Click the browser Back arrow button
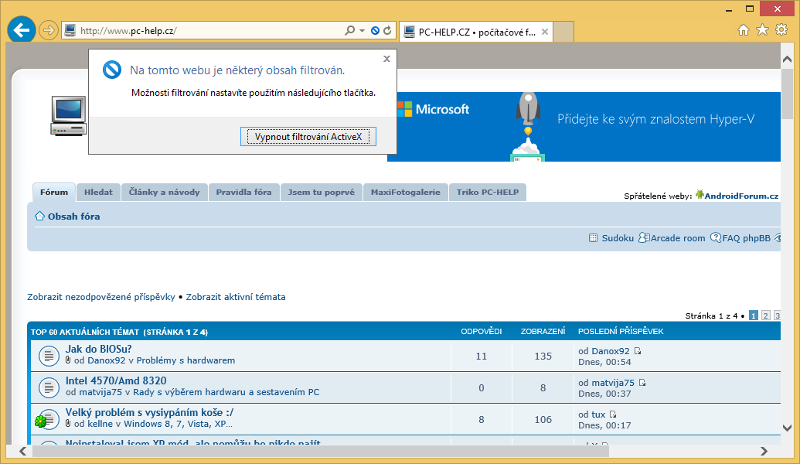Viewport: 800px width, 464px height. click(x=21, y=30)
